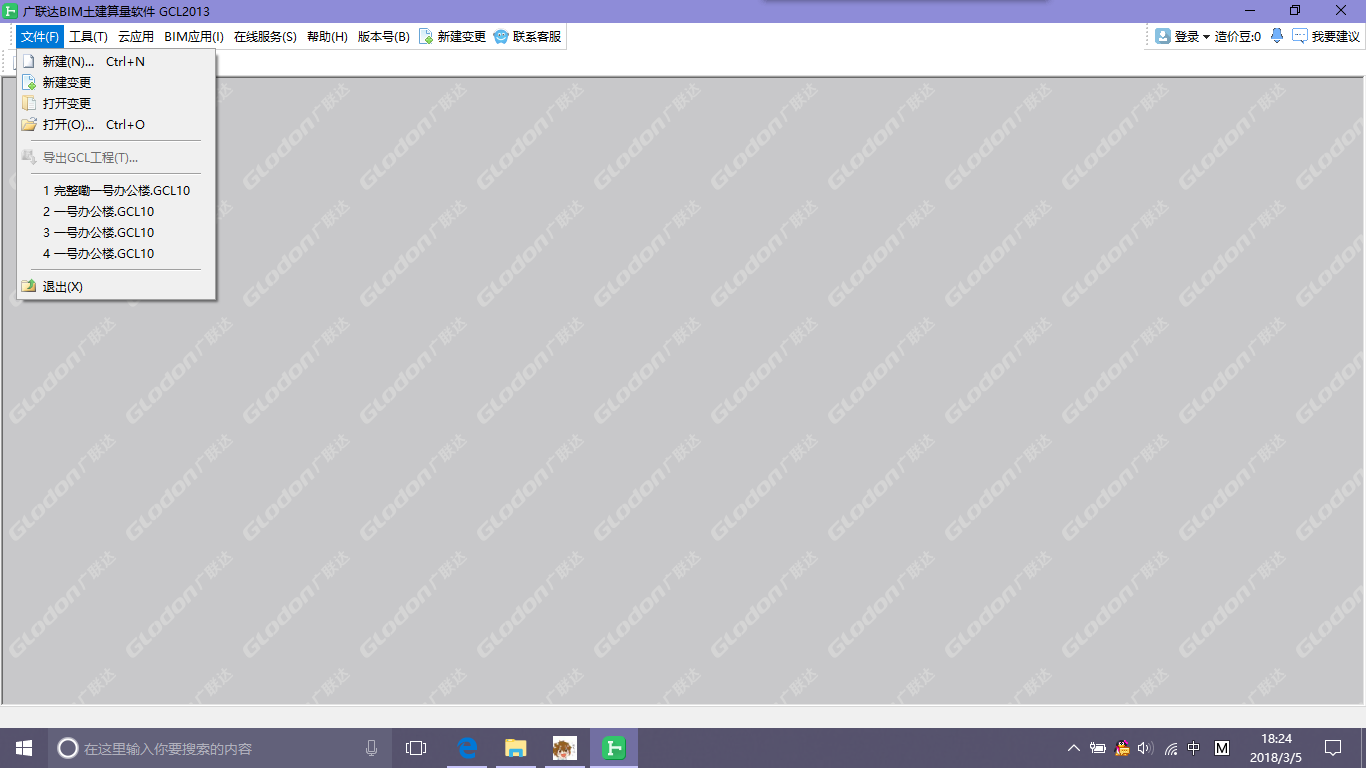Open recent file 4 一号办公楼.GCL10
The height and width of the screenshot is (768, 1366).
[116, 254]
